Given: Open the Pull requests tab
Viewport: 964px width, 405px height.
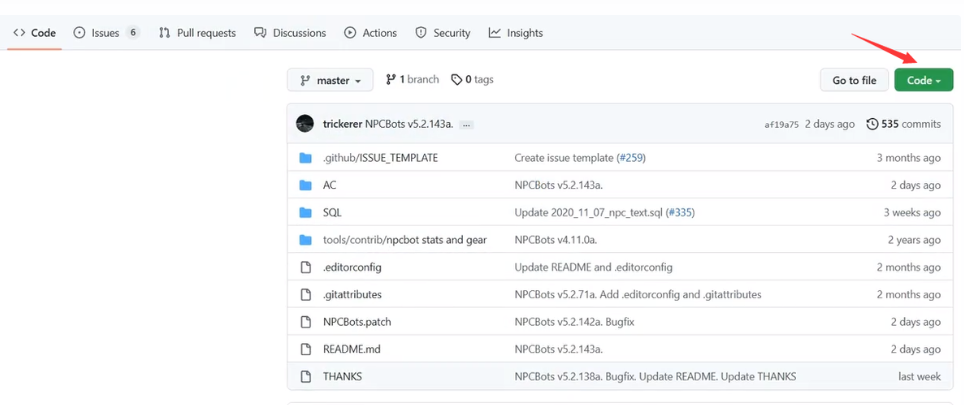Looking at the screenshot, I should [x=197, y=33].
